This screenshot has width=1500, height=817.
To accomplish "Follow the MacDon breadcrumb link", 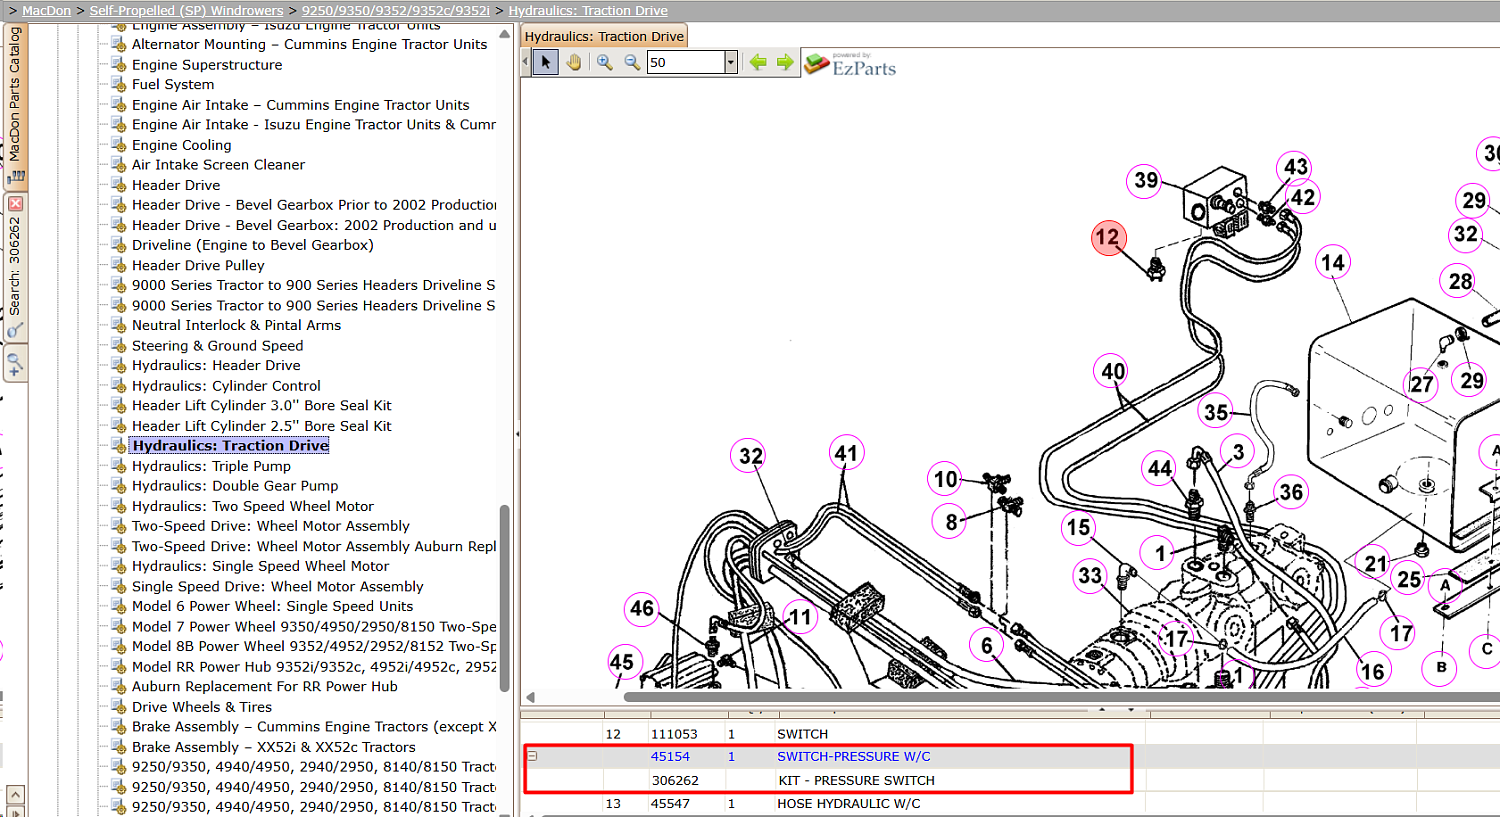I will coord(47,11).
